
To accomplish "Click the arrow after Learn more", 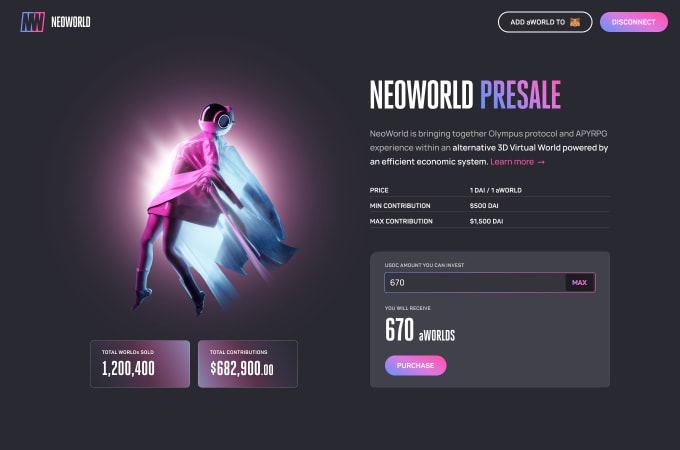I will pyautogui.click(x=541, y=162).
